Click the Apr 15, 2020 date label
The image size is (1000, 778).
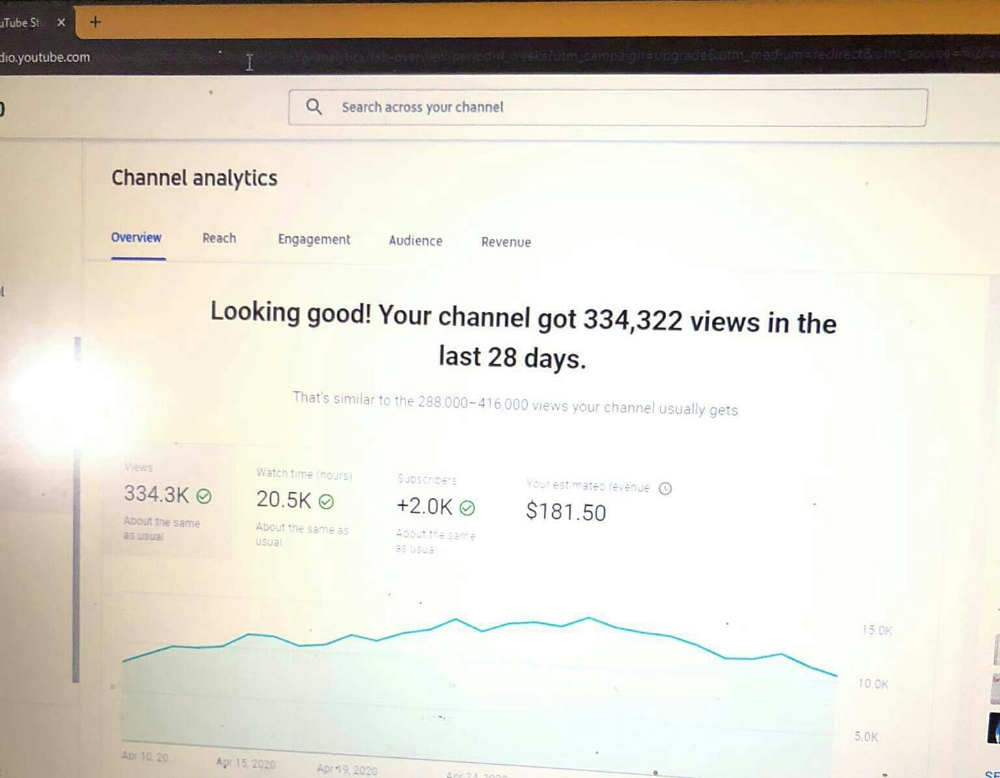tap(246, 763)
